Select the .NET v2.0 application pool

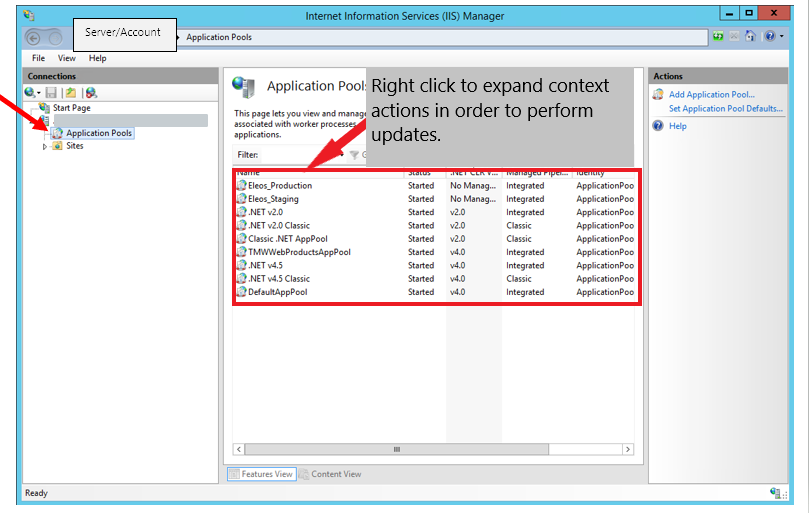click(x=435, y=212)
